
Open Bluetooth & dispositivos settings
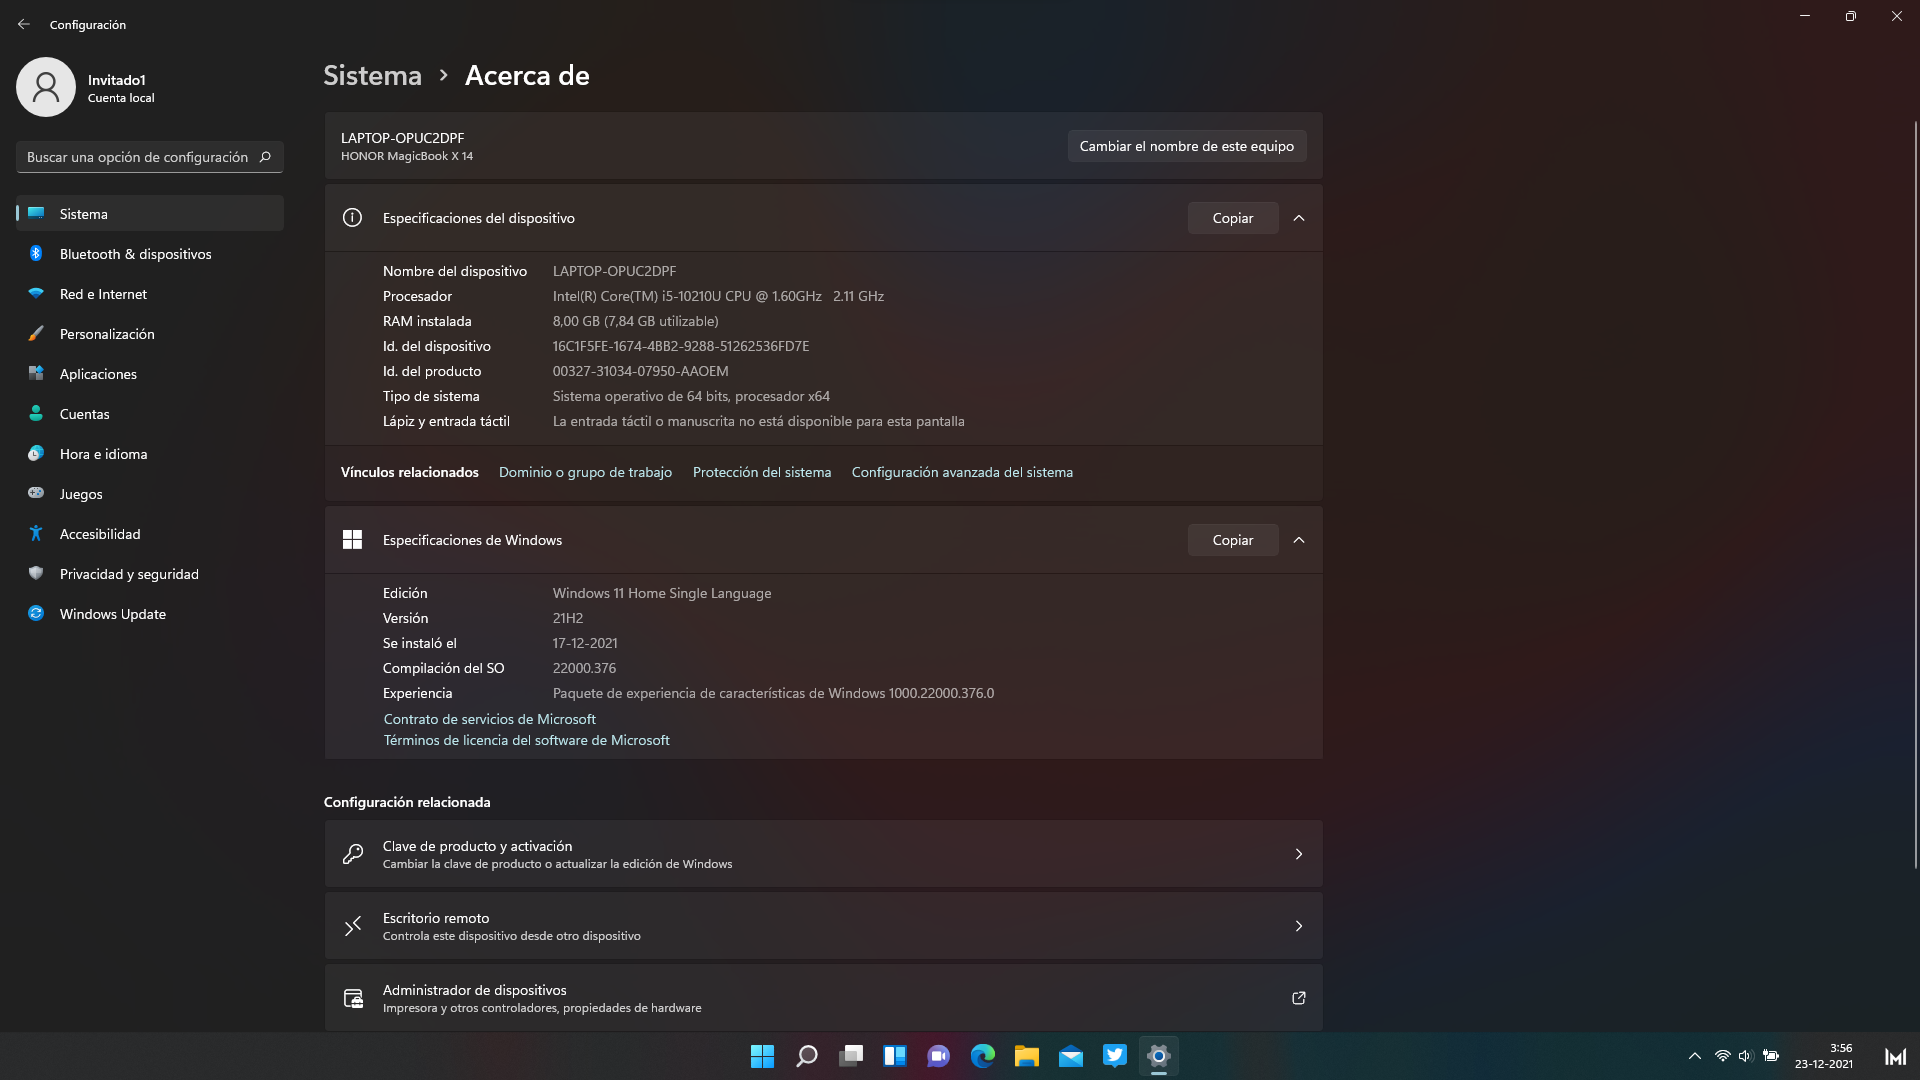pyautogui.click(x=135, y=254)
